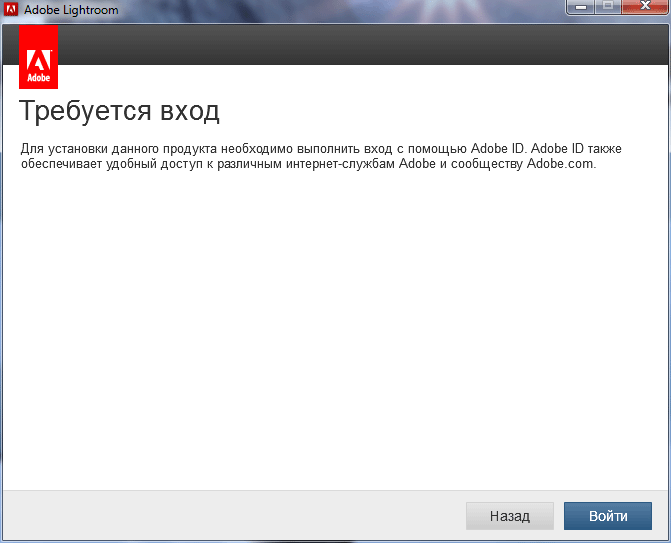Minimize the Adobe Lightroom window
This screenshot has width=671, height=543.
tap(581, 7)
